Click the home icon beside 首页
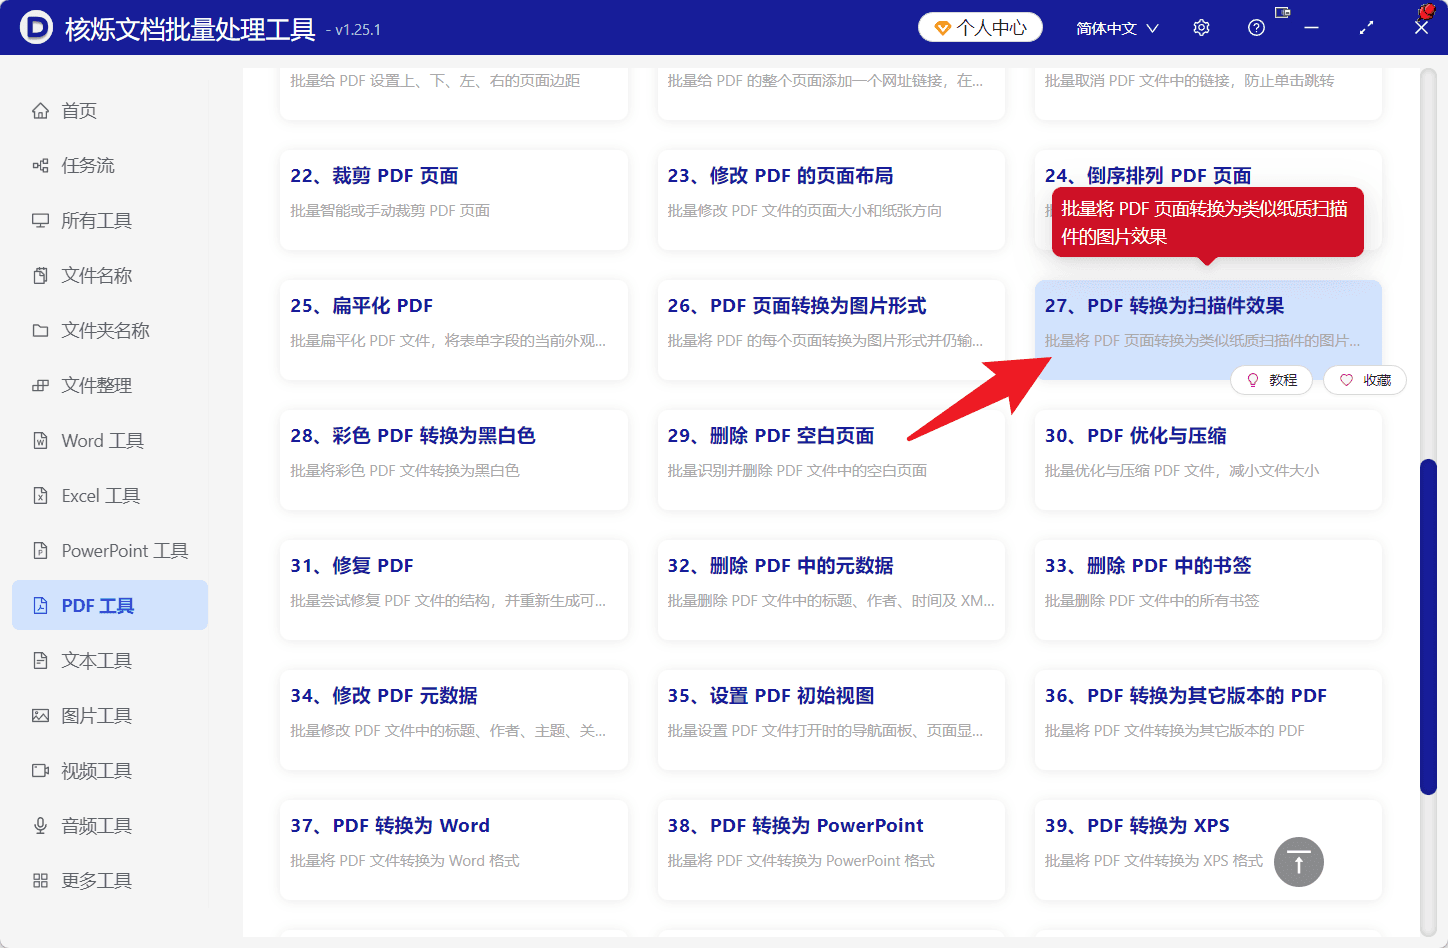This screenshot has height=948, width=1448. coord(40,111)
